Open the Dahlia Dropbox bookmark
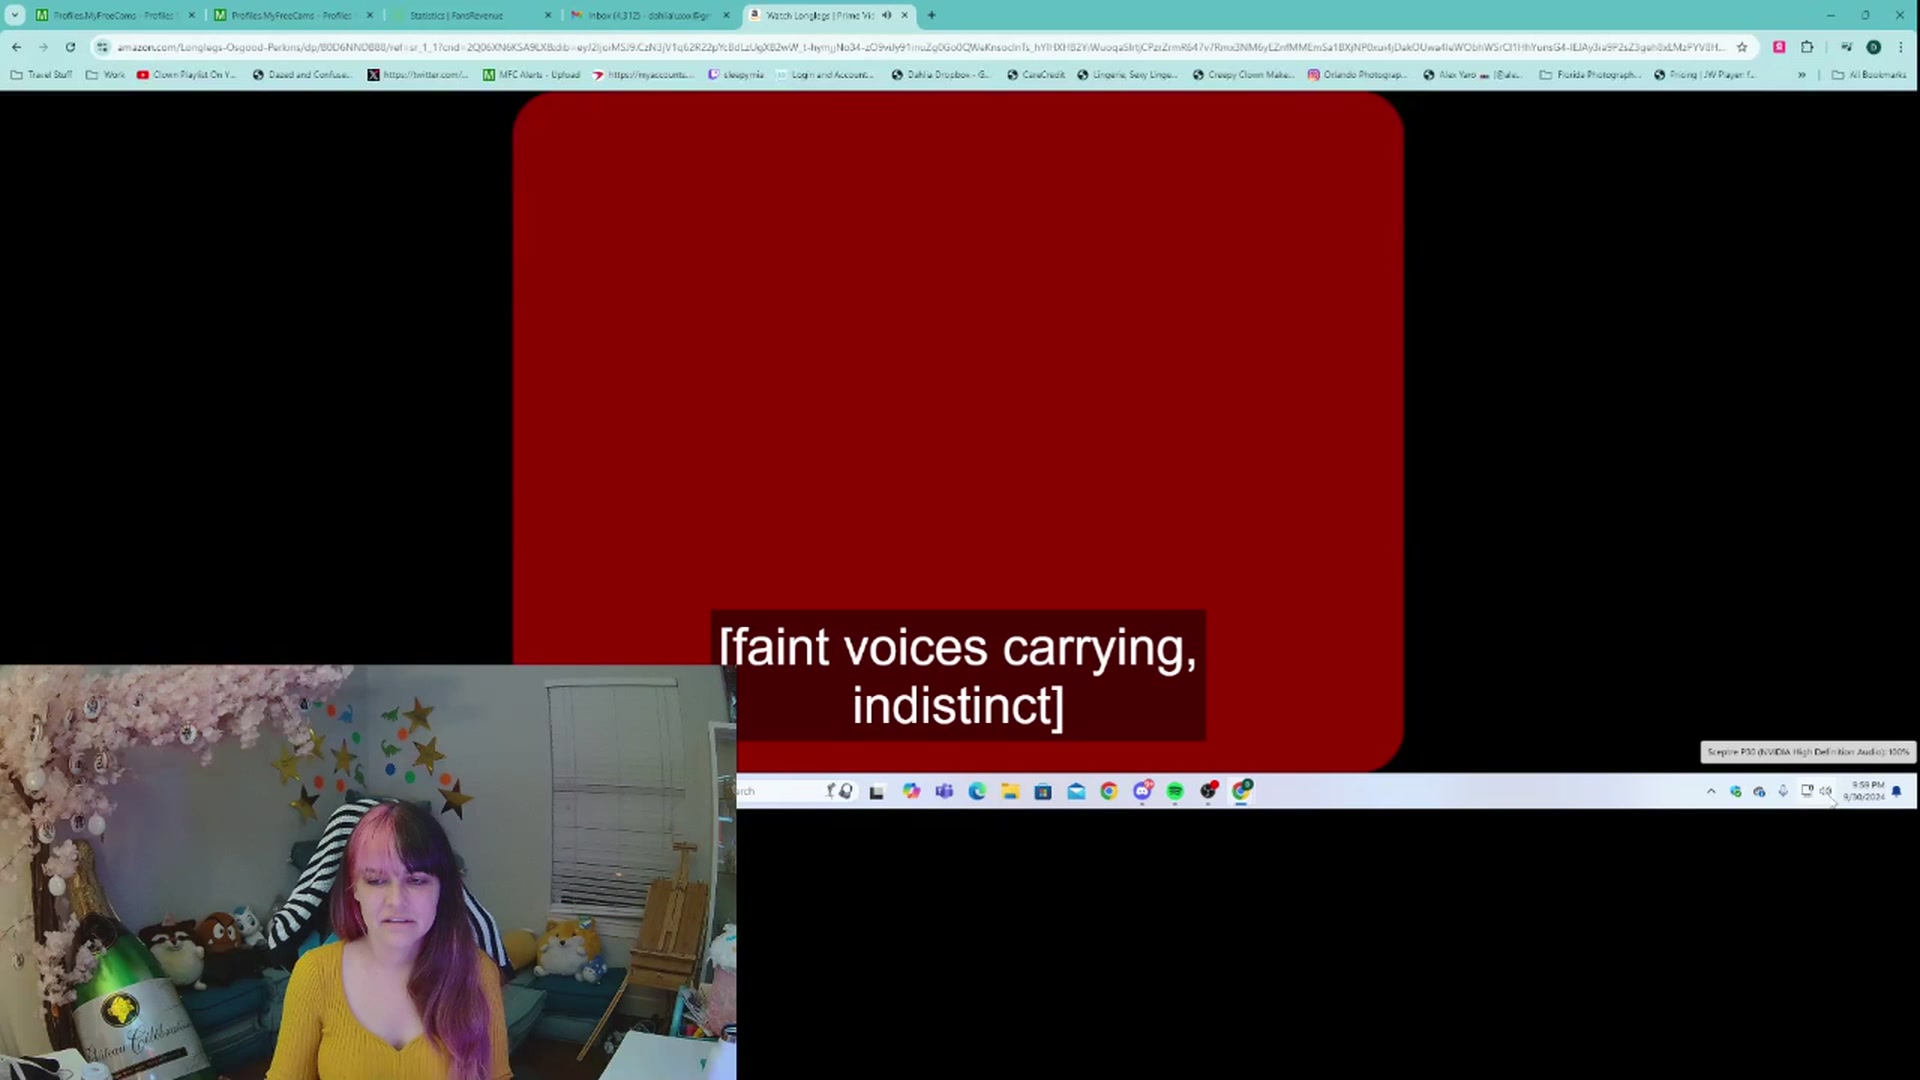This screenshot has width=1920, height=1080. pyautogui.click(x=940, y=75)
